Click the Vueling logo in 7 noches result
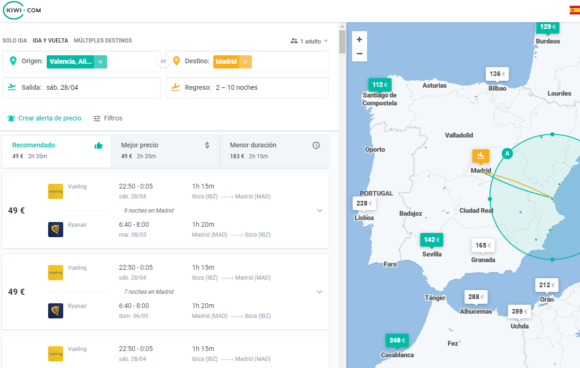The image size is (580, 368). (55, 273)
